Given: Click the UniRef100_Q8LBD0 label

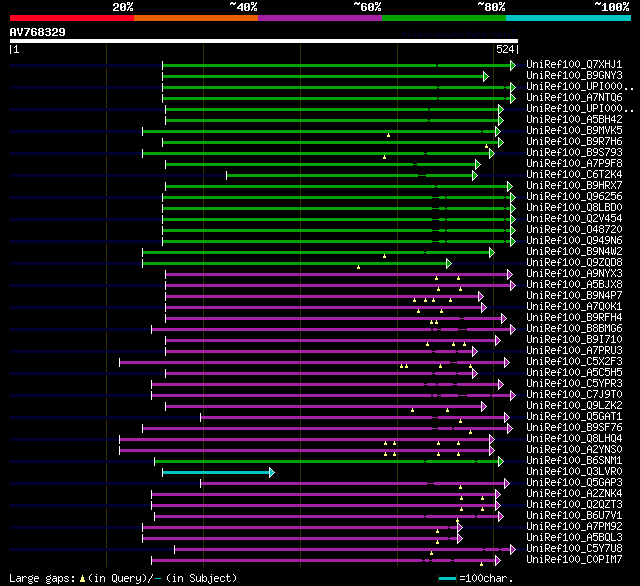Looking at the screenshot, I should pyautogui.click(x=574, y=207).
